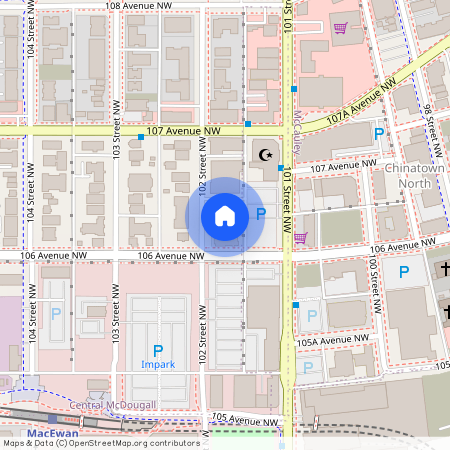Click the MacEwan station label
The image size is (450, 450).
53,433
